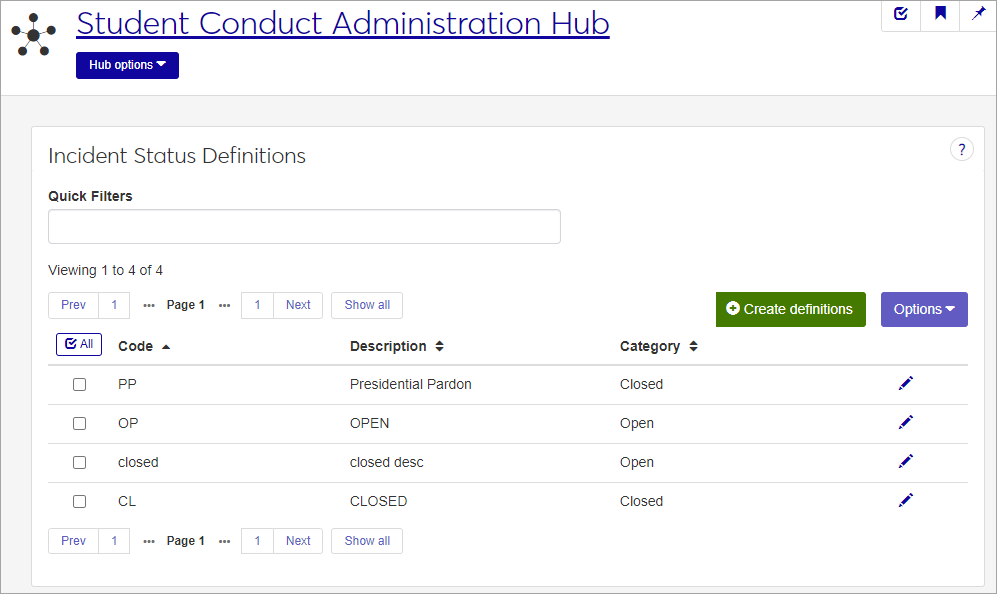
Task: Open Student Conduct Administration Hub link
Action: 342,23
